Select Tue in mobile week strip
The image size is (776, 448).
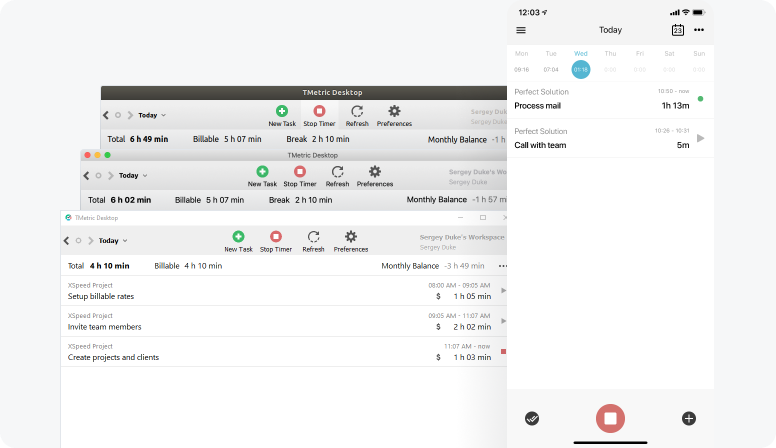tap(551, 61)
